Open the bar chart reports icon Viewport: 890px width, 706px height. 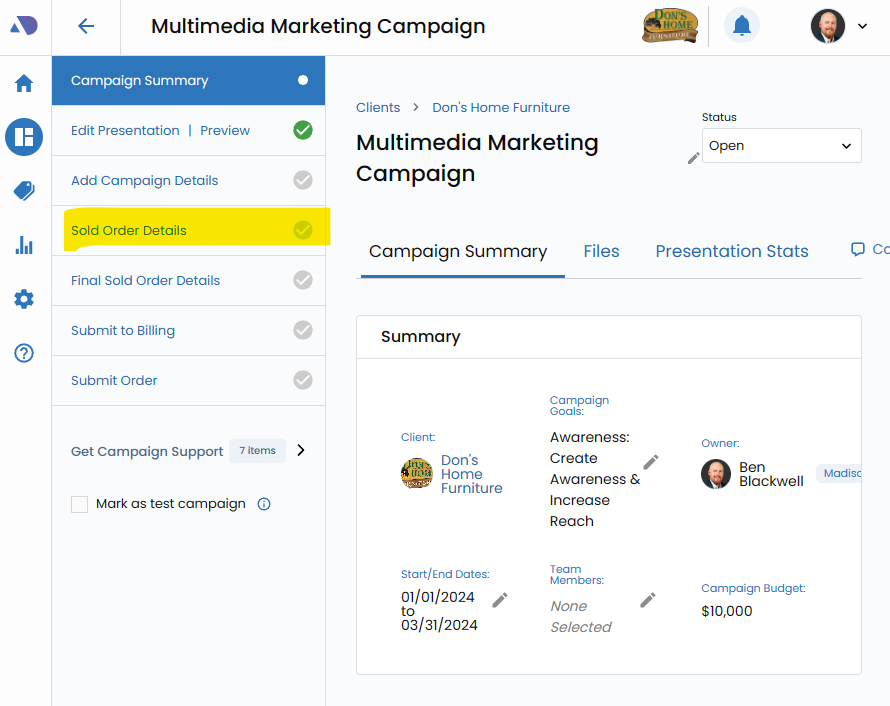point(24,245)
